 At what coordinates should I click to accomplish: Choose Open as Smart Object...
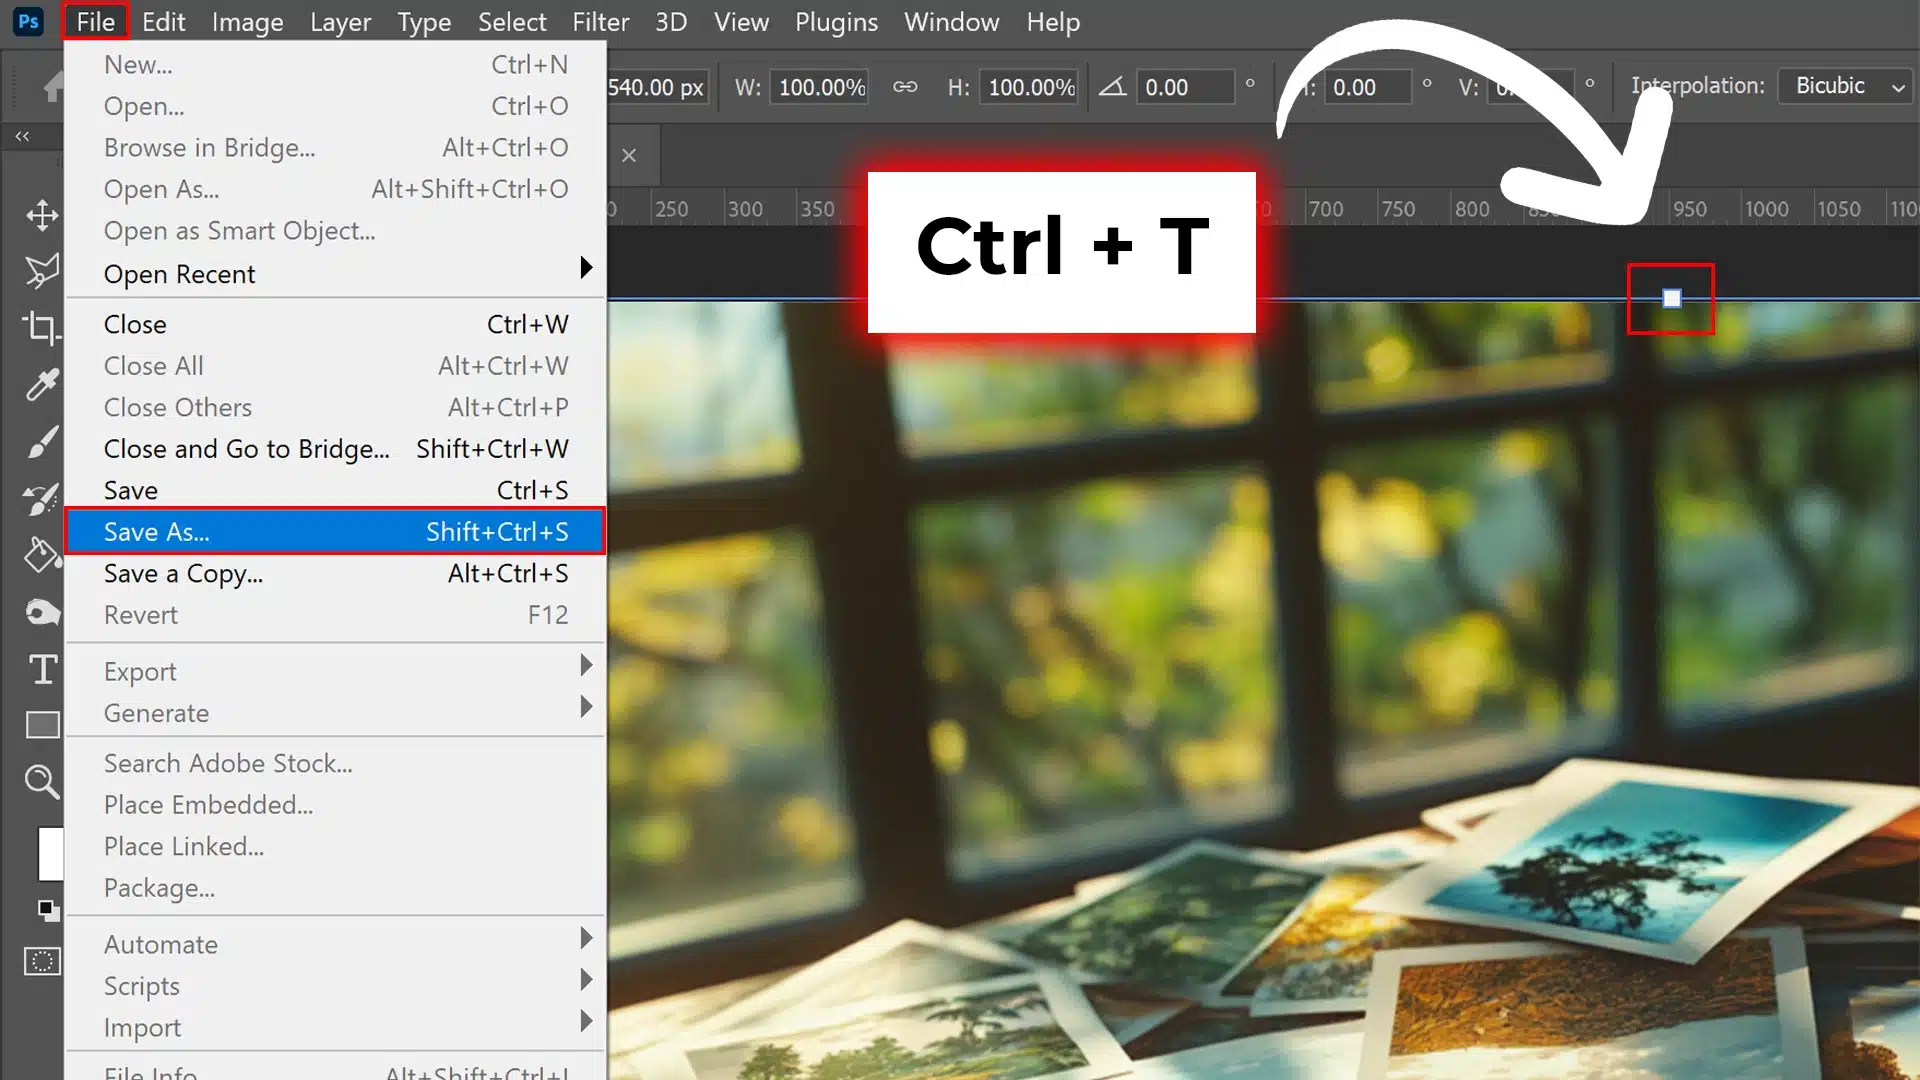point(335,231)
